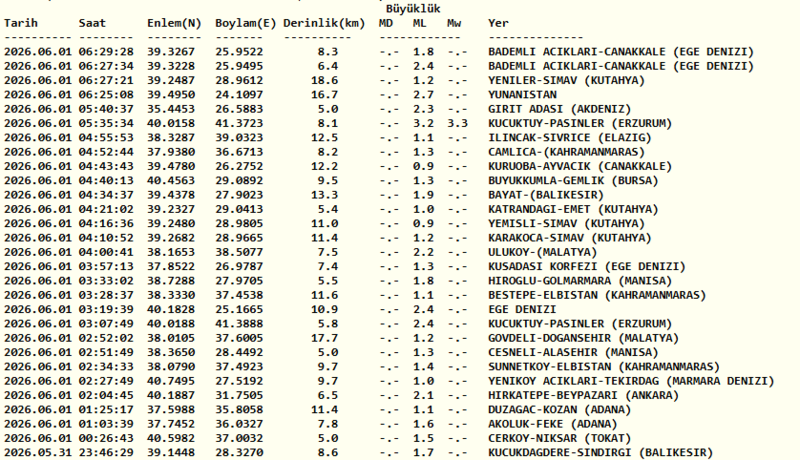Click latitude value 40.0188

coord(171,324)
